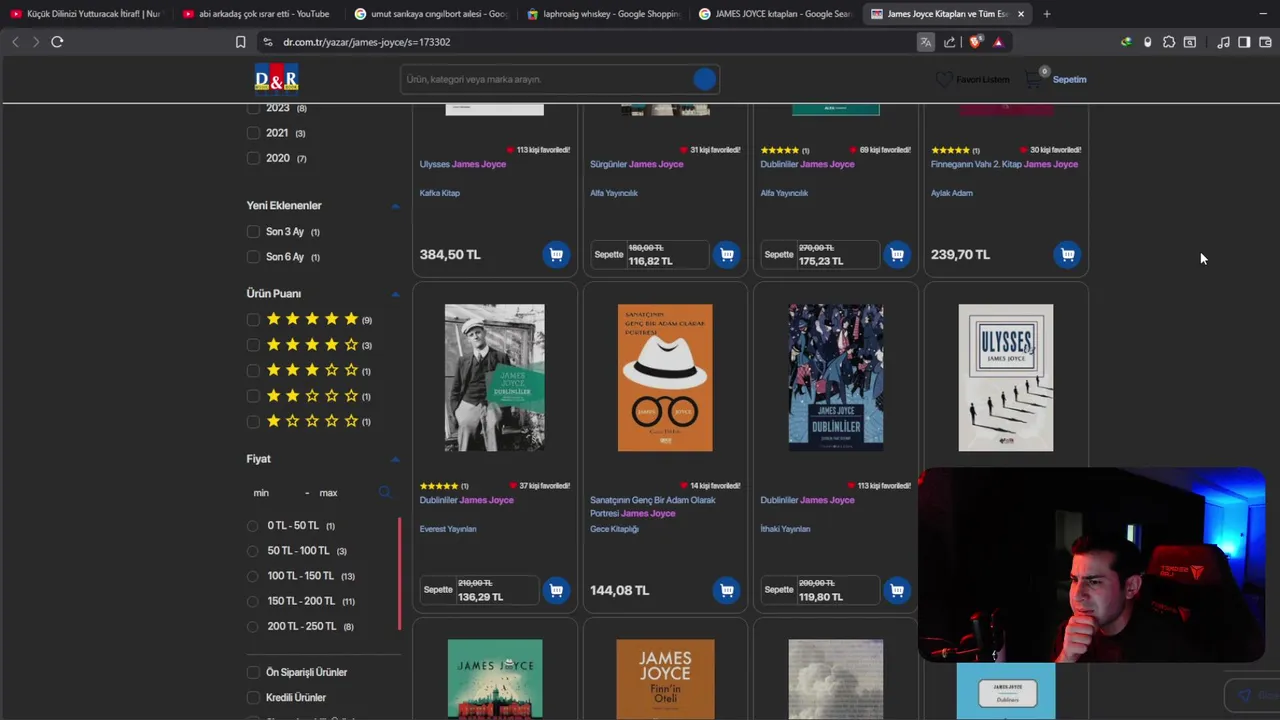Screen dimensions: 1280x720
Task: Add Finneganın Vahı 239,70 TL to cart
Action: click(1067, 254)
